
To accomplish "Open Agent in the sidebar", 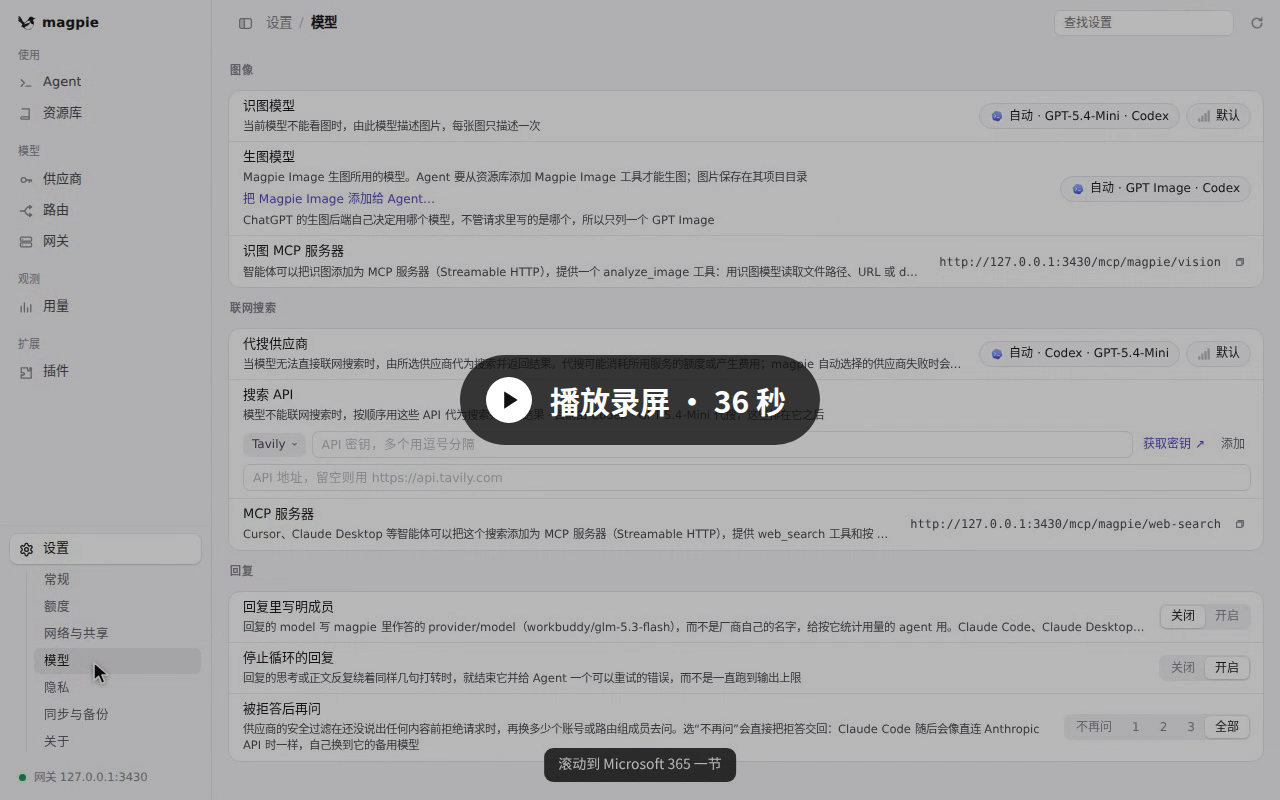I will tap(105, 82).
